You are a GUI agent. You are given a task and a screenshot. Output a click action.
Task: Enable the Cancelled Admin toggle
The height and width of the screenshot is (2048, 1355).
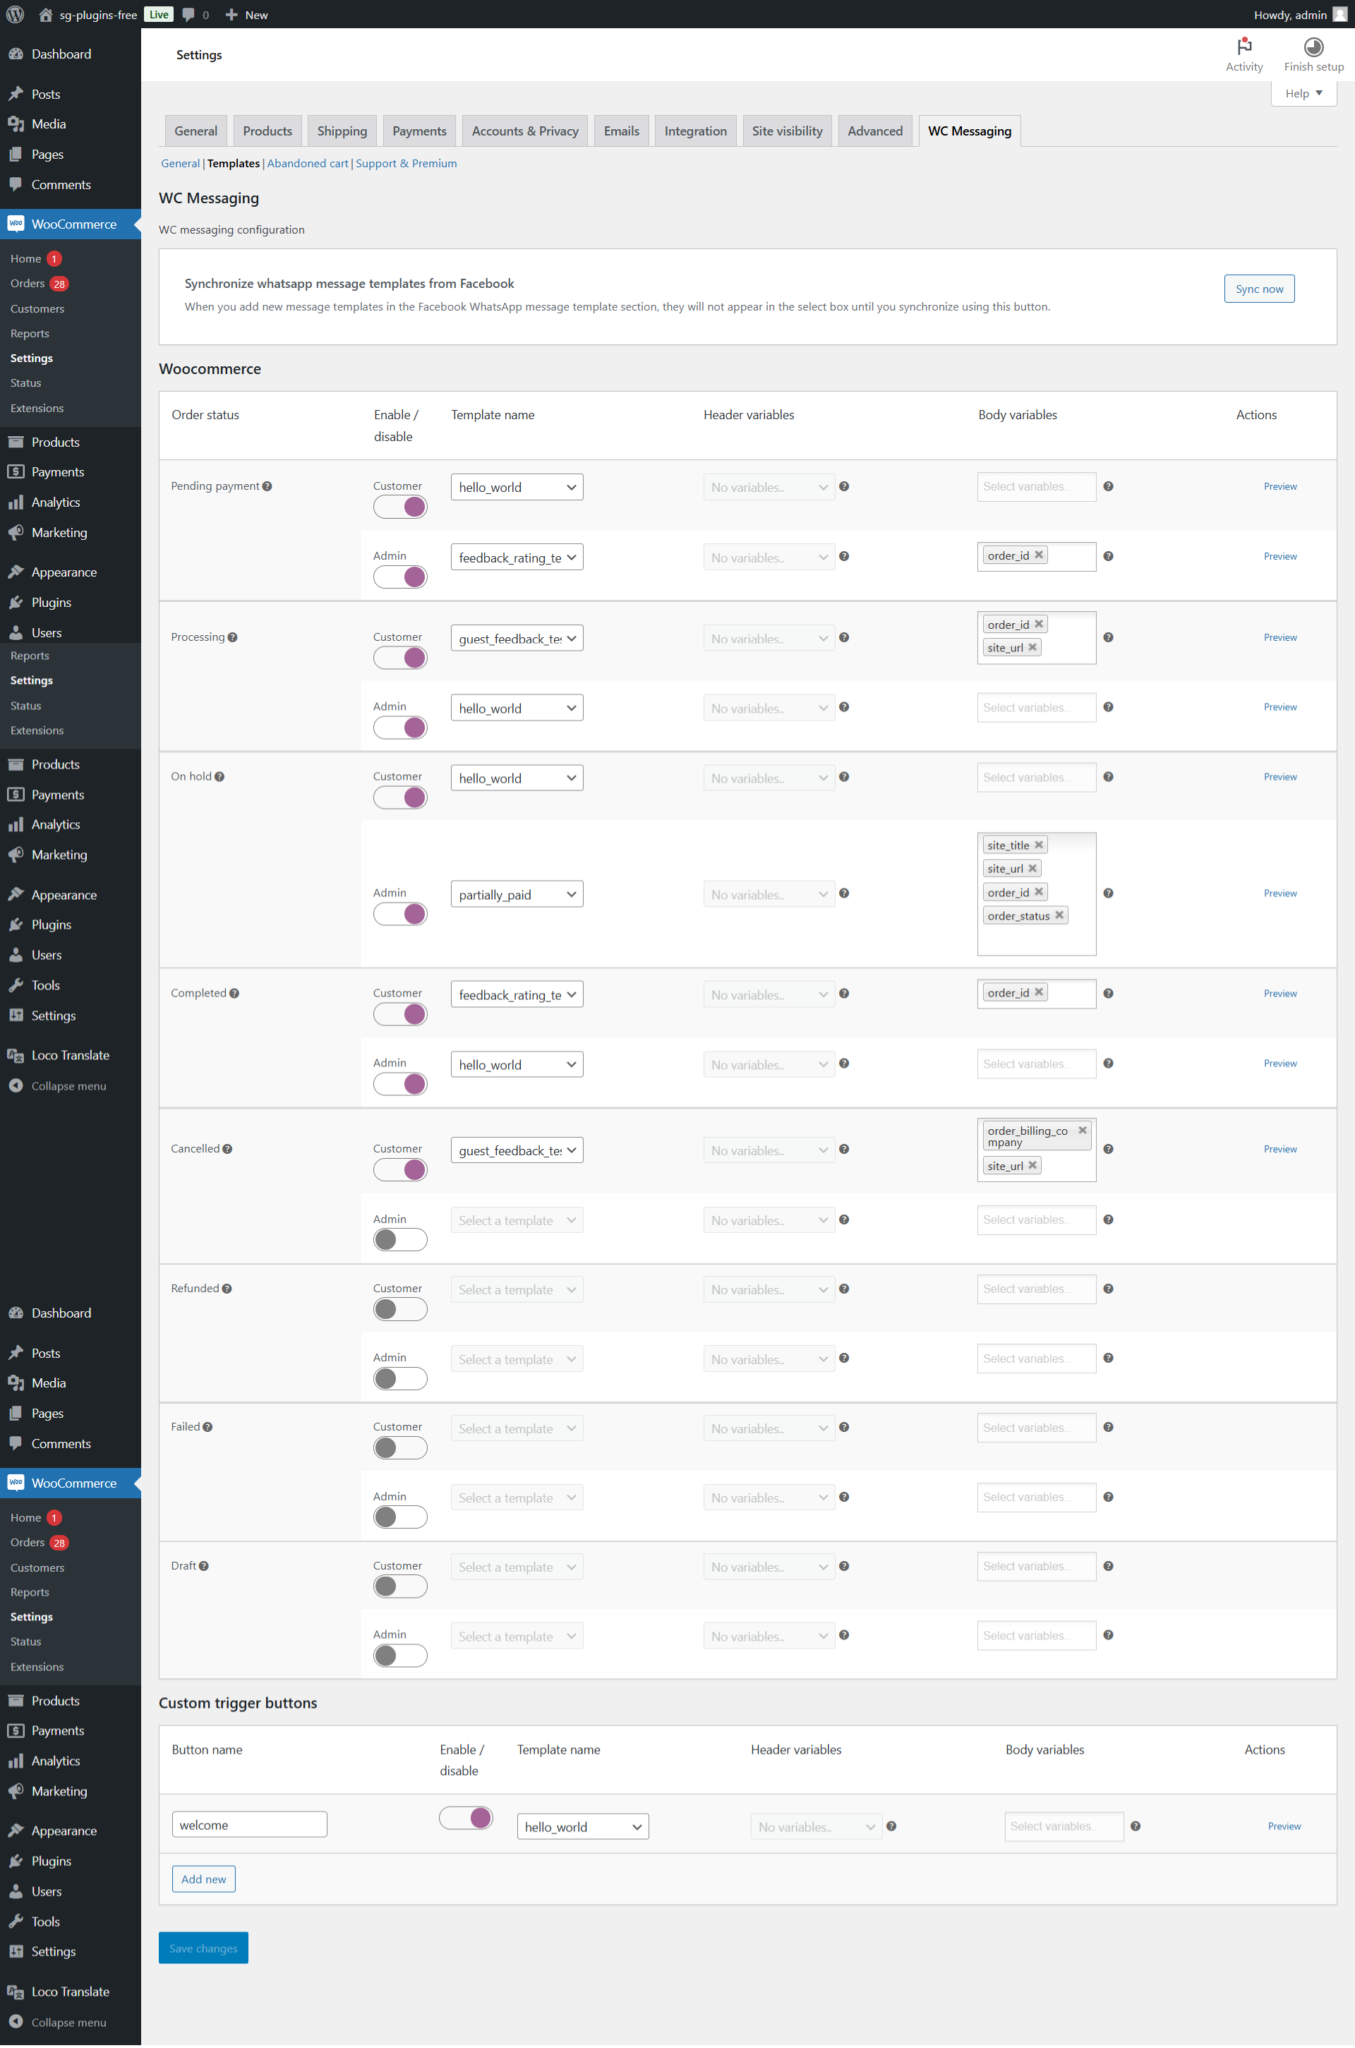[x=400, y=1240]
